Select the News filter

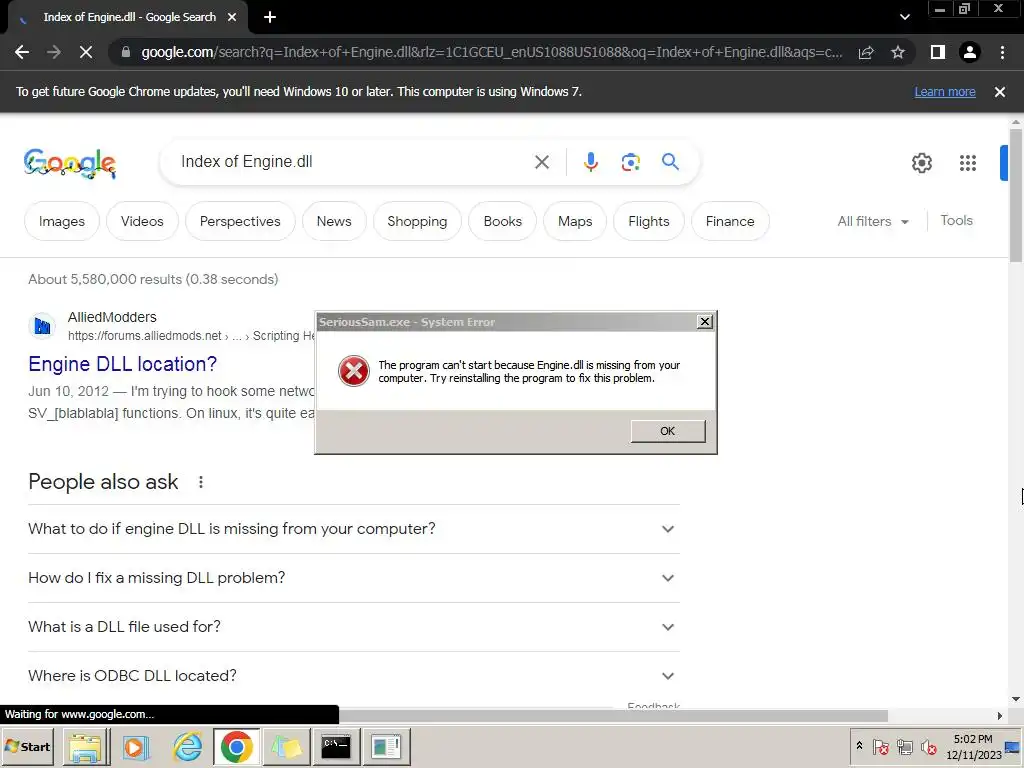pos(334,221)
